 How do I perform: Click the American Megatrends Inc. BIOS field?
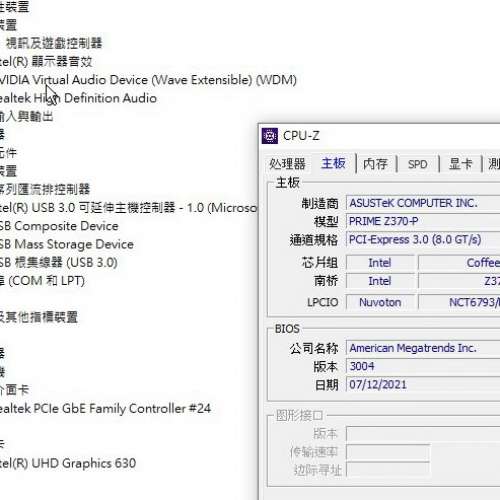pos(423,348)
